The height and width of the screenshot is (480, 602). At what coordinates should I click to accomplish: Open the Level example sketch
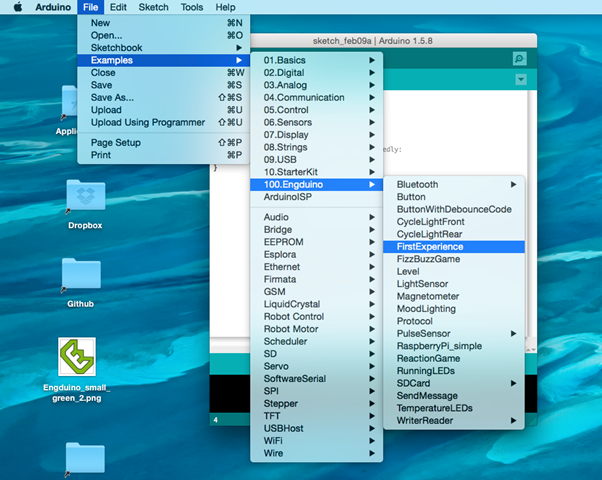click(x=454, y=271)
